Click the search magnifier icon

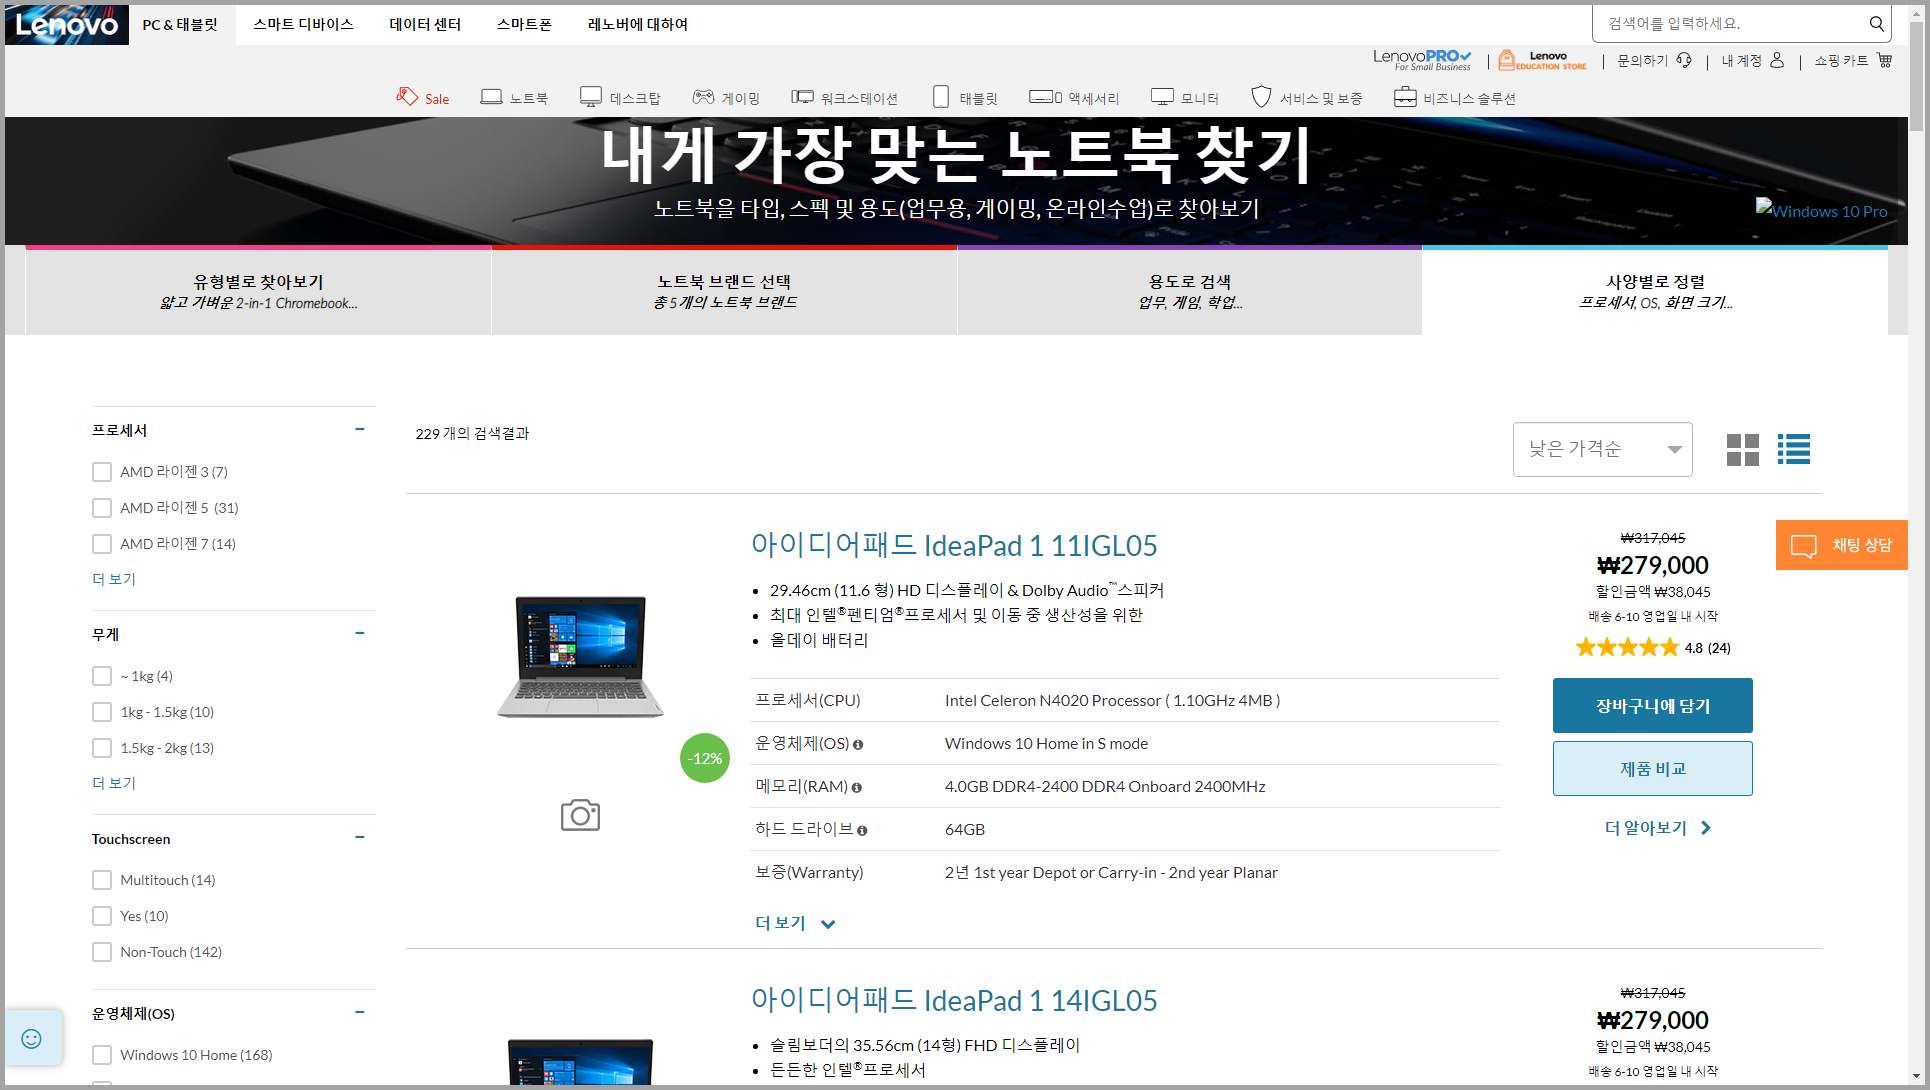pos(1876,24)
